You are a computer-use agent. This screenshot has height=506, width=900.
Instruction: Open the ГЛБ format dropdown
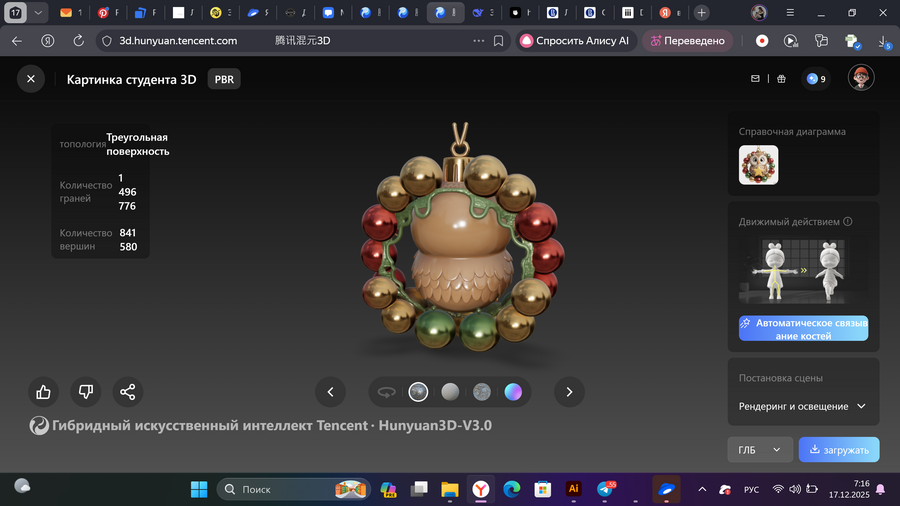pos(759,450)
